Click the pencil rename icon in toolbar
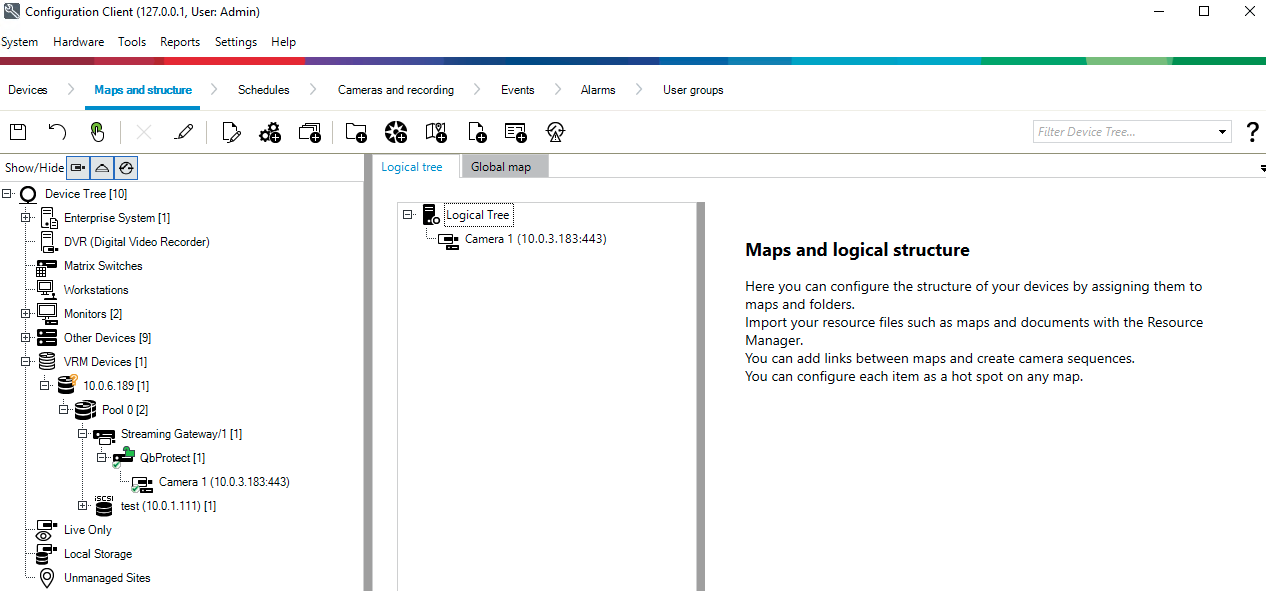This screenshot has width=1266, height=591. (183, 132)
